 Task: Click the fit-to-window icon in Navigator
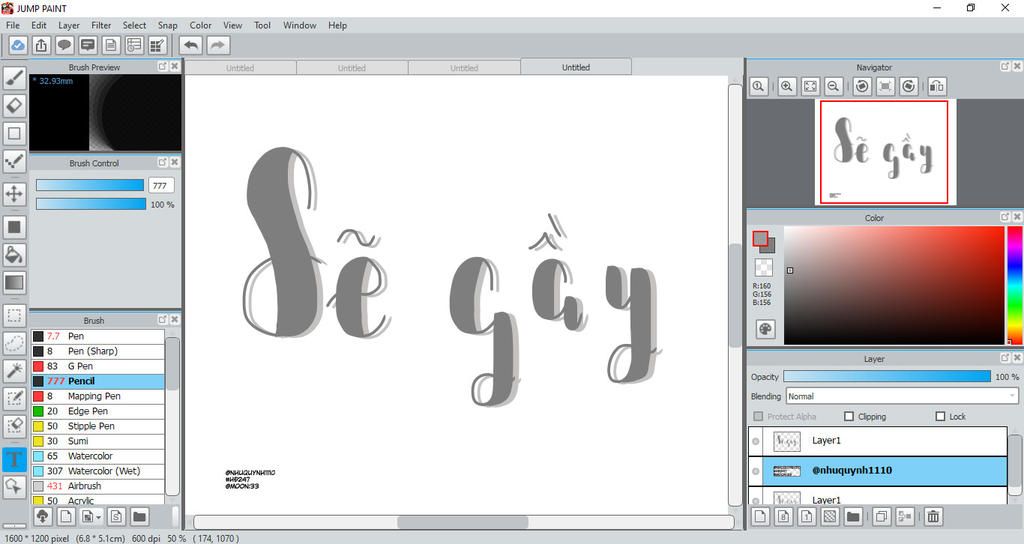point(810,86)
